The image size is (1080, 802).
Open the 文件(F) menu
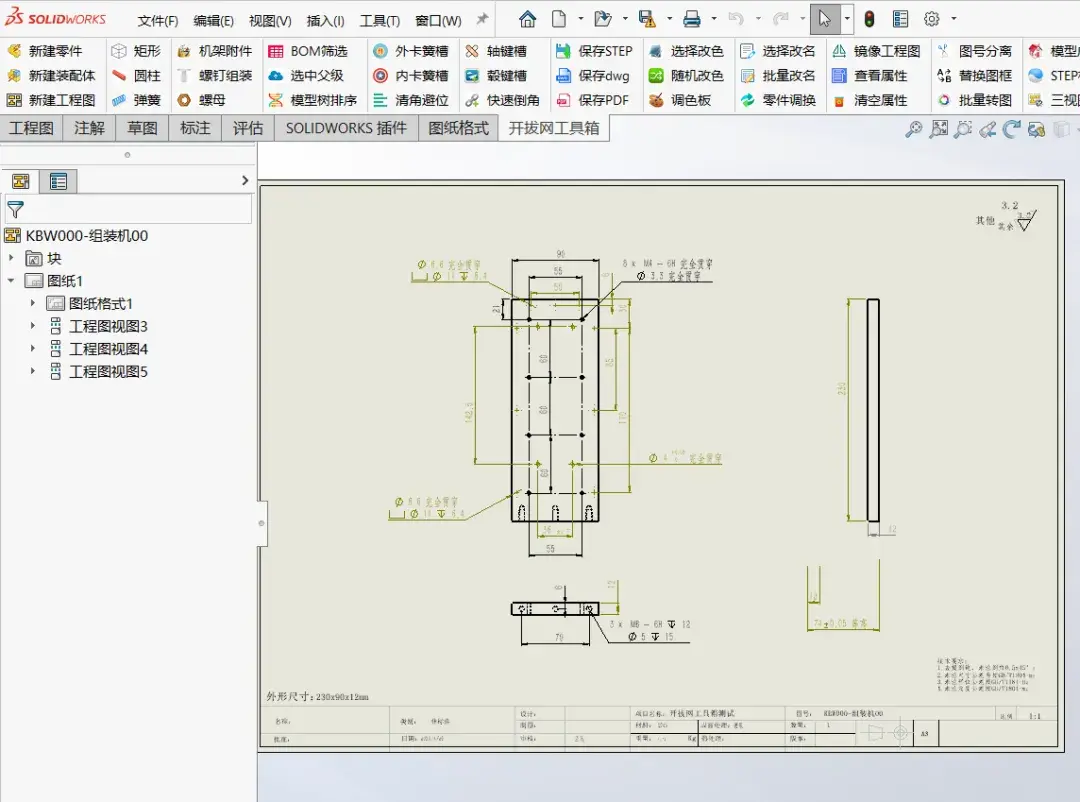[x=158, y=21]
